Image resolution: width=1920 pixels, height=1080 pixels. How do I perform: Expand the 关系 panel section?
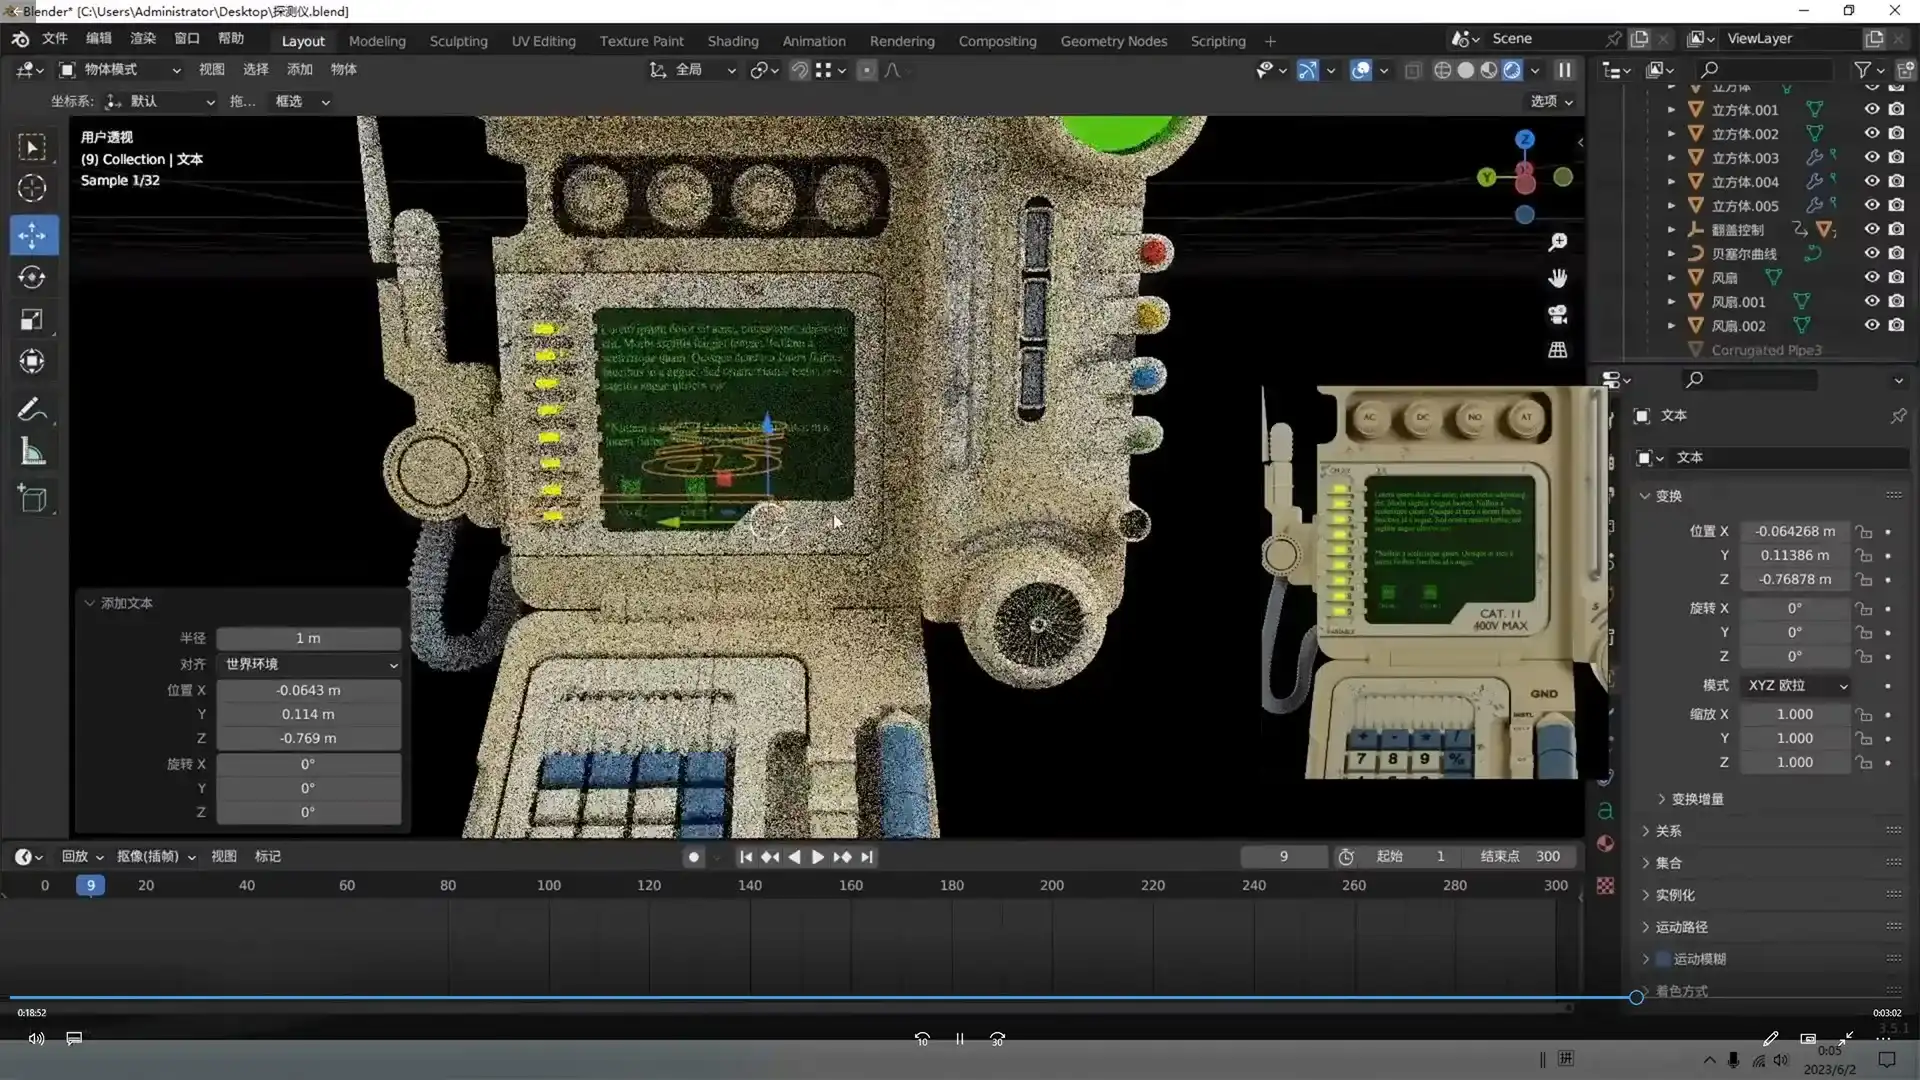coord(1668,831)
